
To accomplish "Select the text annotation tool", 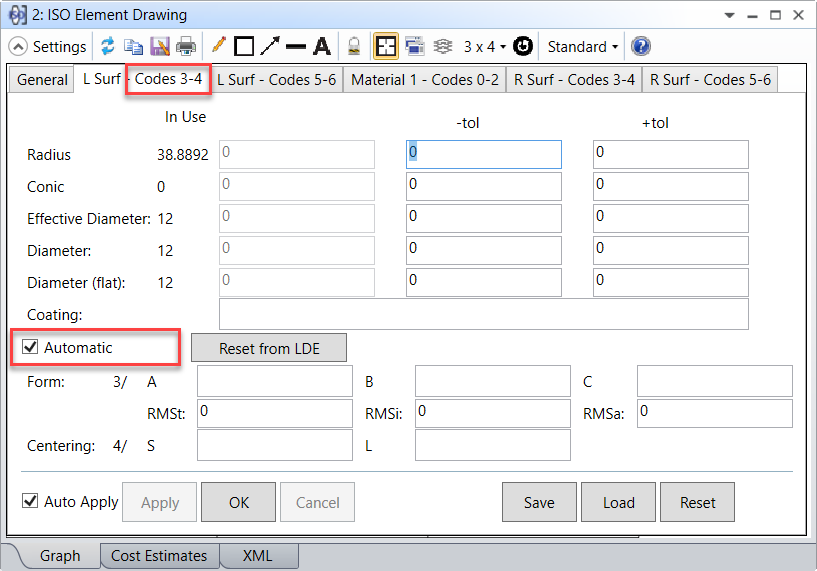I will (x=321, y=47).
